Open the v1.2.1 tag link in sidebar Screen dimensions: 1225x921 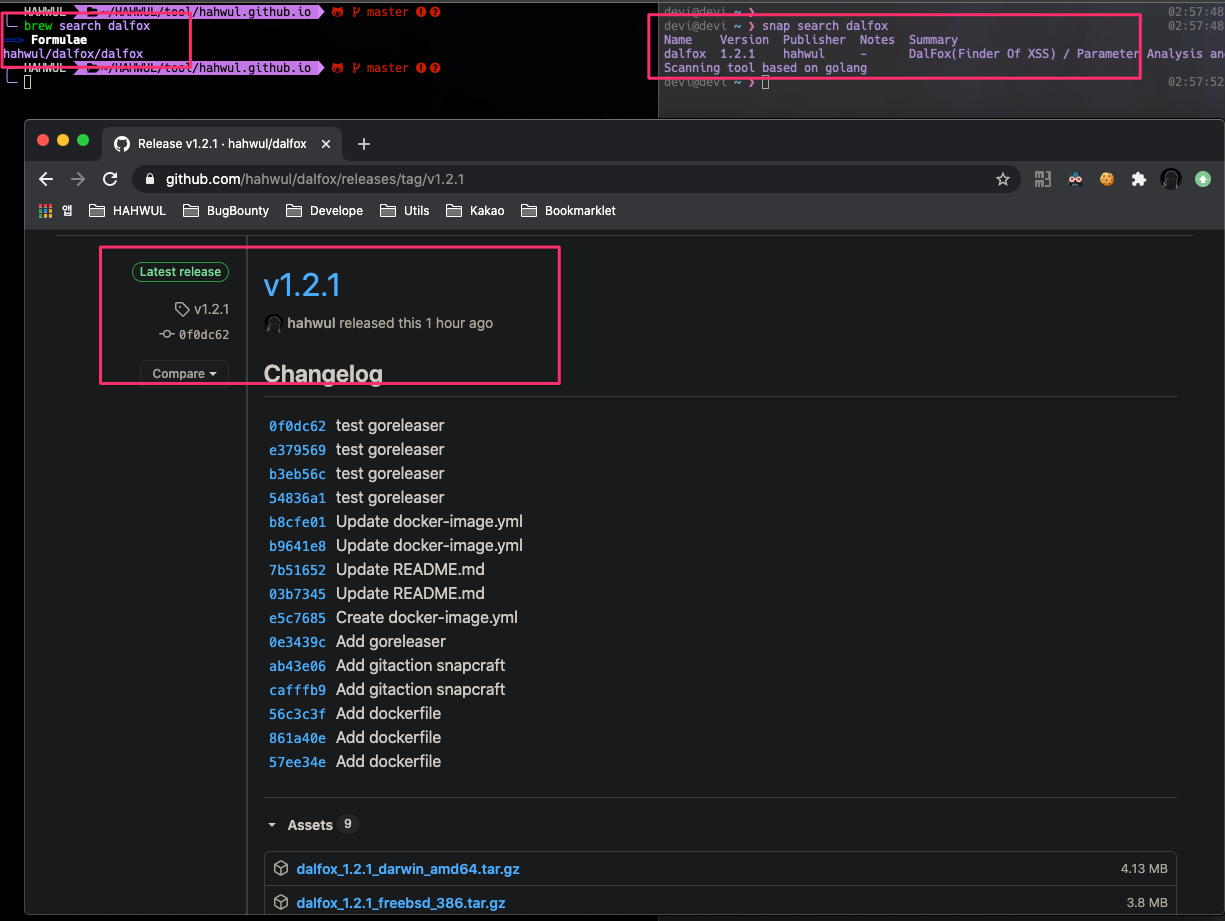[202, 309]
